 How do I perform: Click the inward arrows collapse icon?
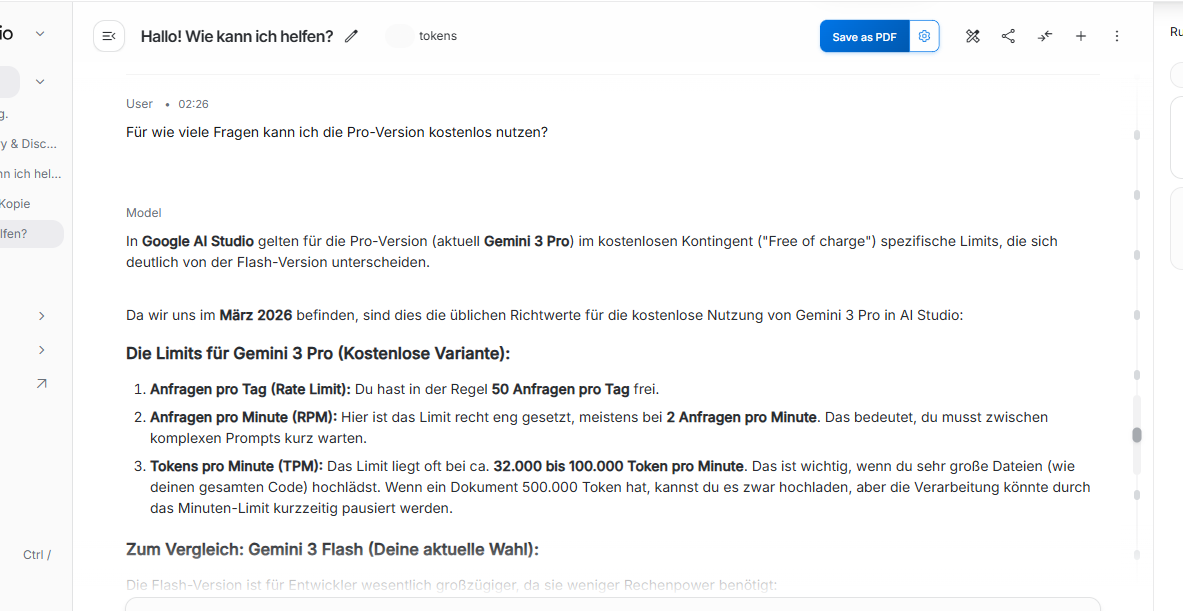click(1044, 36)
